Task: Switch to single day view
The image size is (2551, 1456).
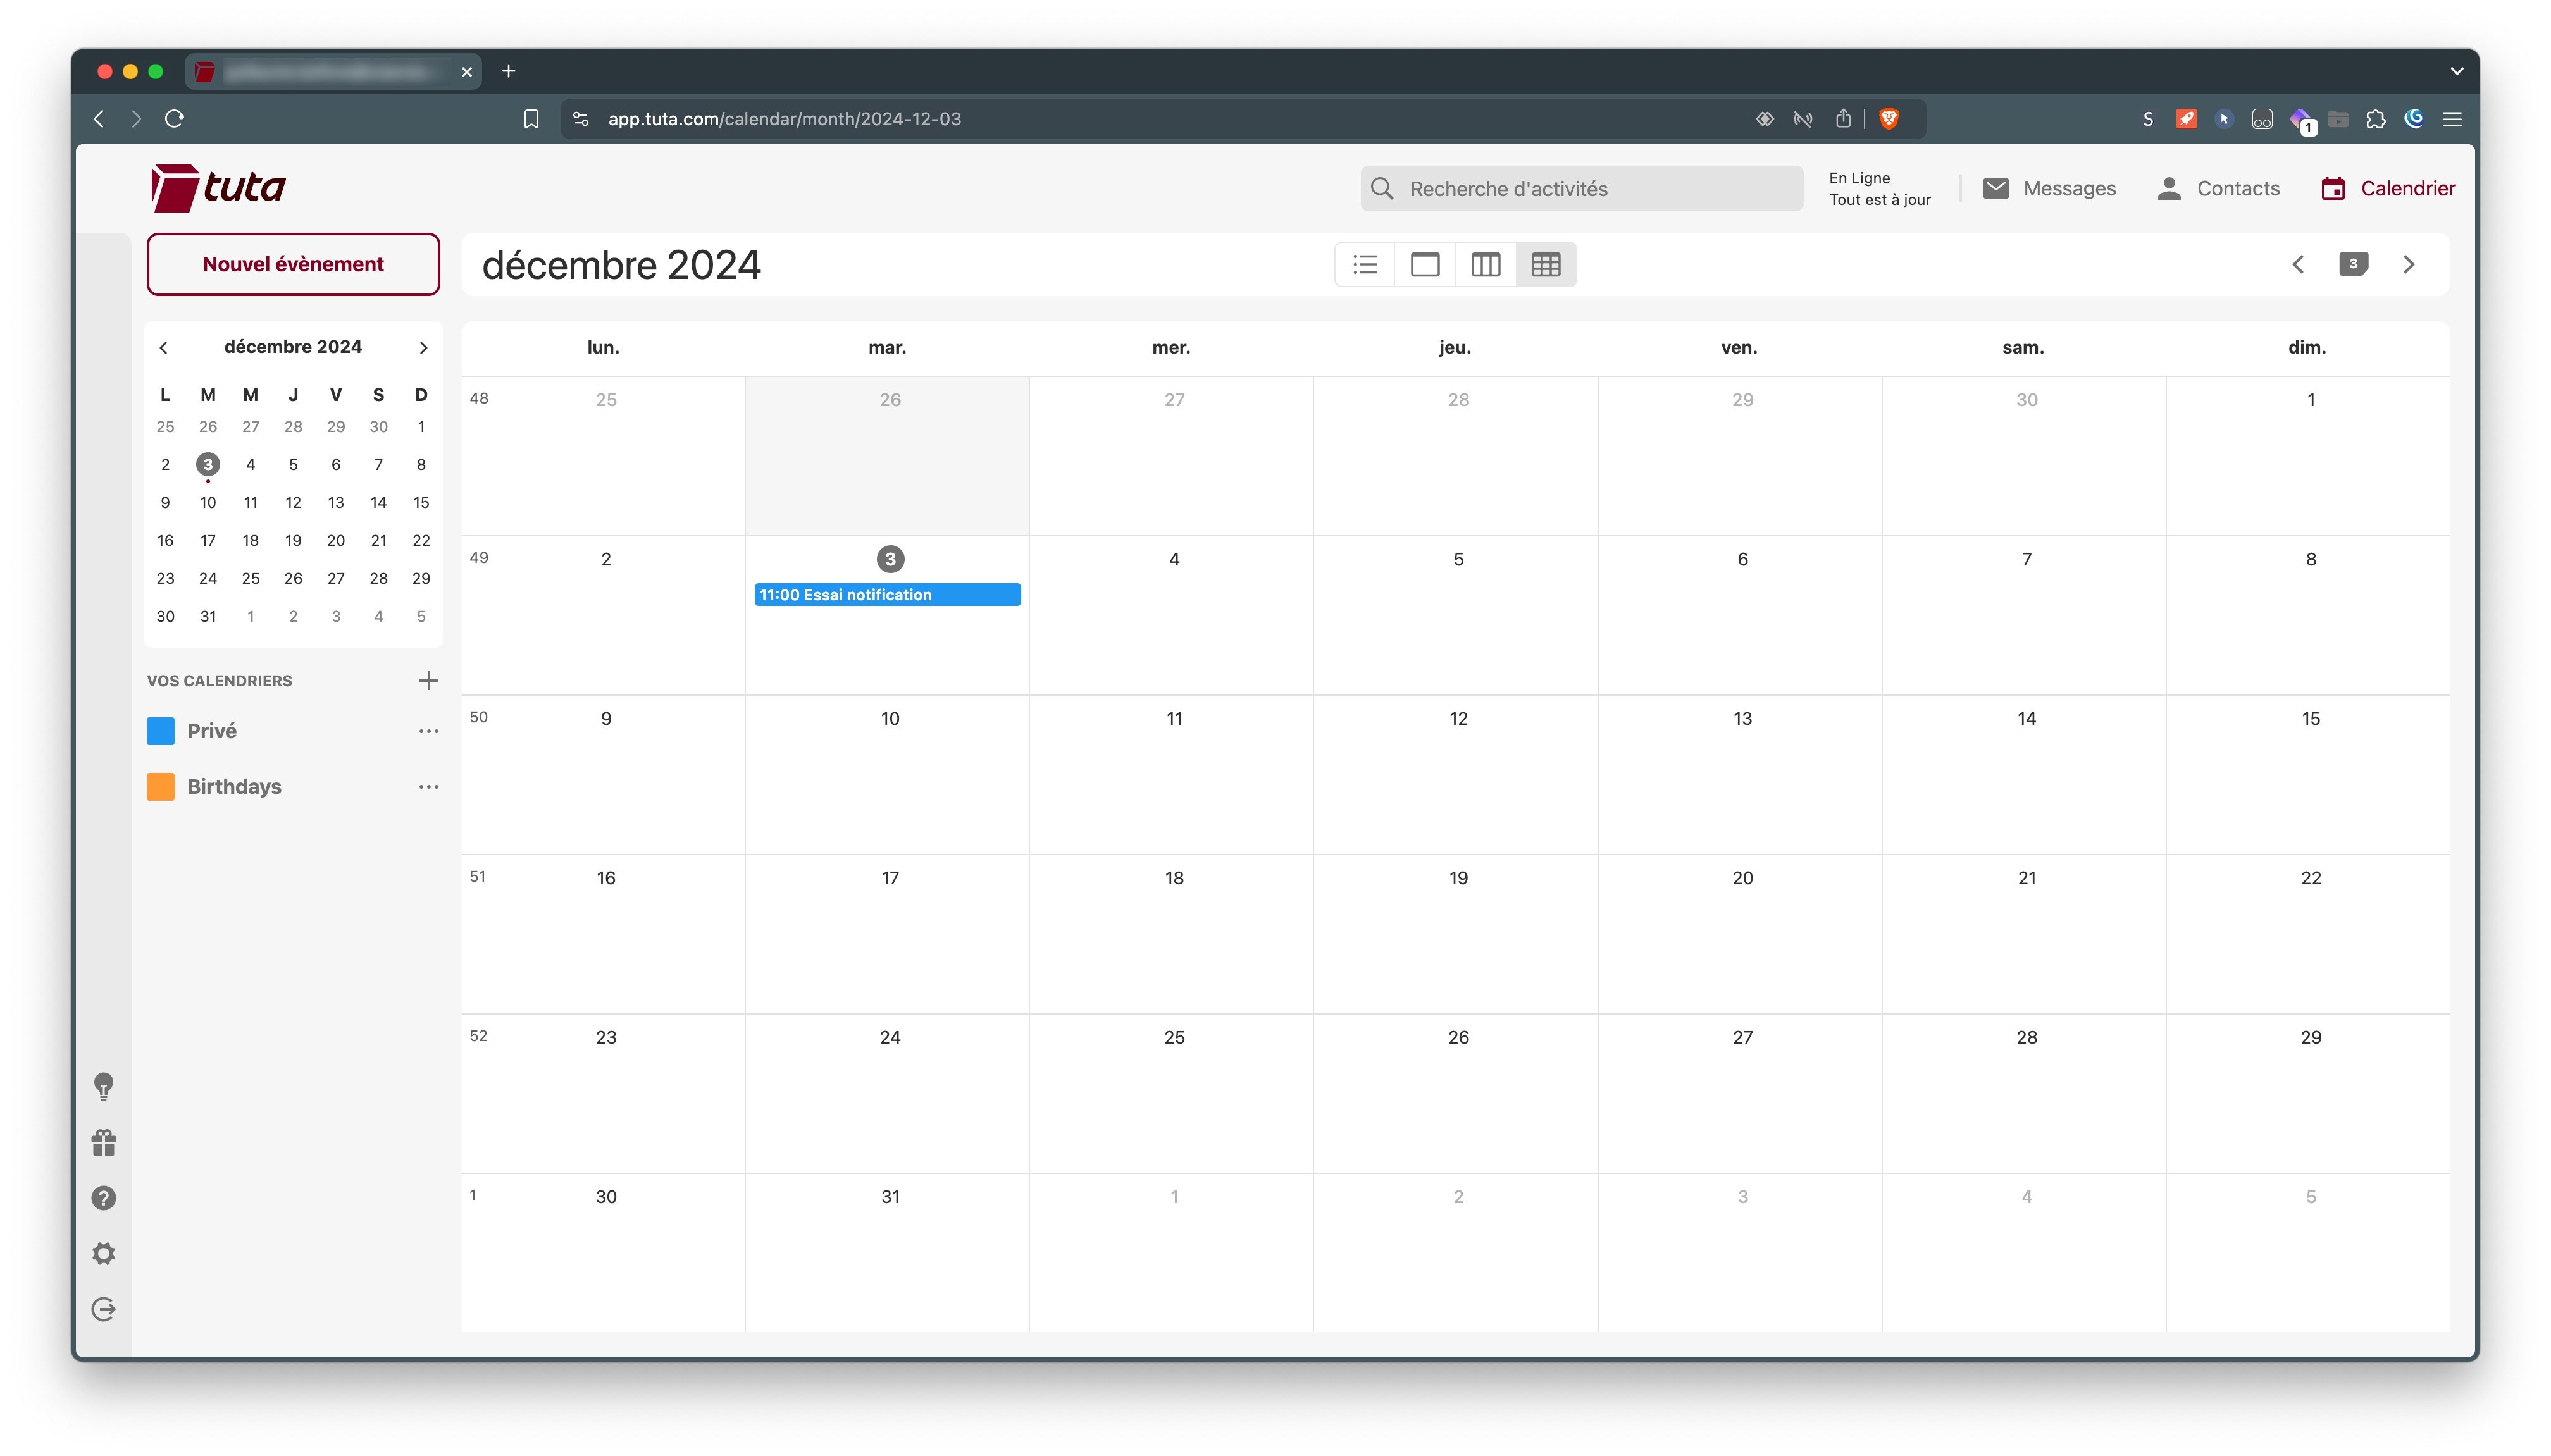Action: pos(1425,265)
